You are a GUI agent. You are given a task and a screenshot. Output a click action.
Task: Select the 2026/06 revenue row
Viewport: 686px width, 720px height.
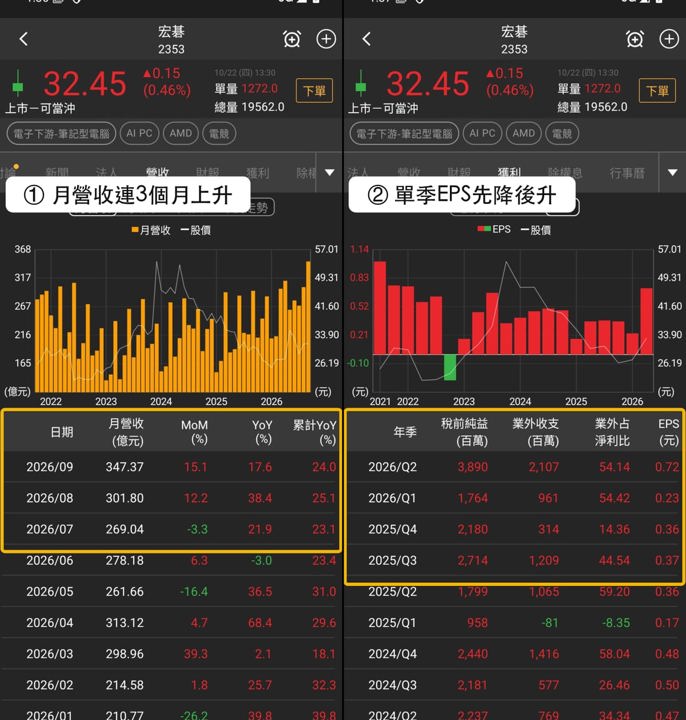click(x=171, y=561)
